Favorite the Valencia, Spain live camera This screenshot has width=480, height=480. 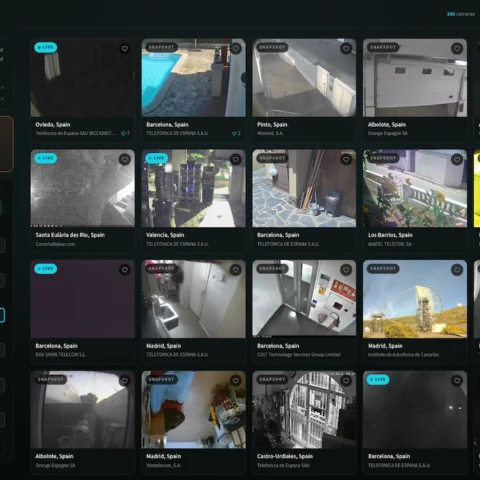235,160
